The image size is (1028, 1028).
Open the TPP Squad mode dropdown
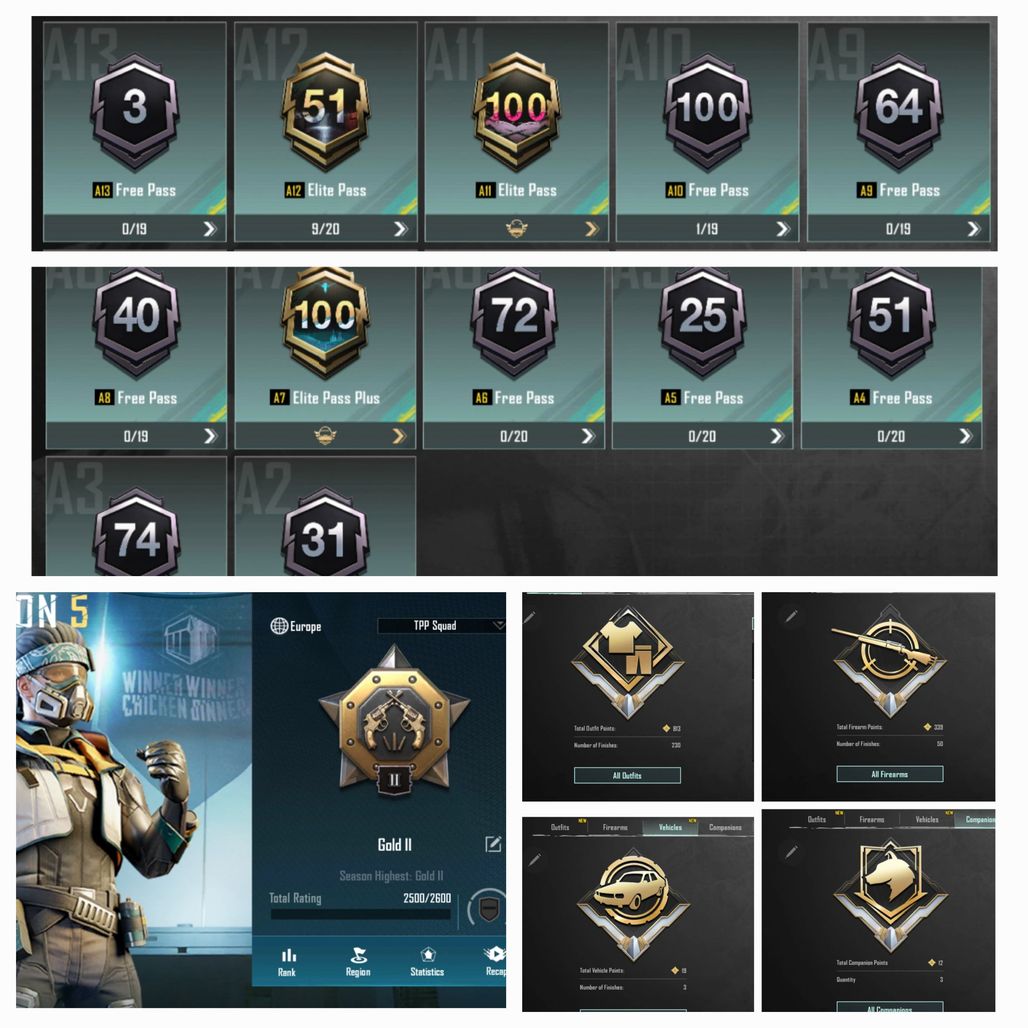click(x=441, y=625)
